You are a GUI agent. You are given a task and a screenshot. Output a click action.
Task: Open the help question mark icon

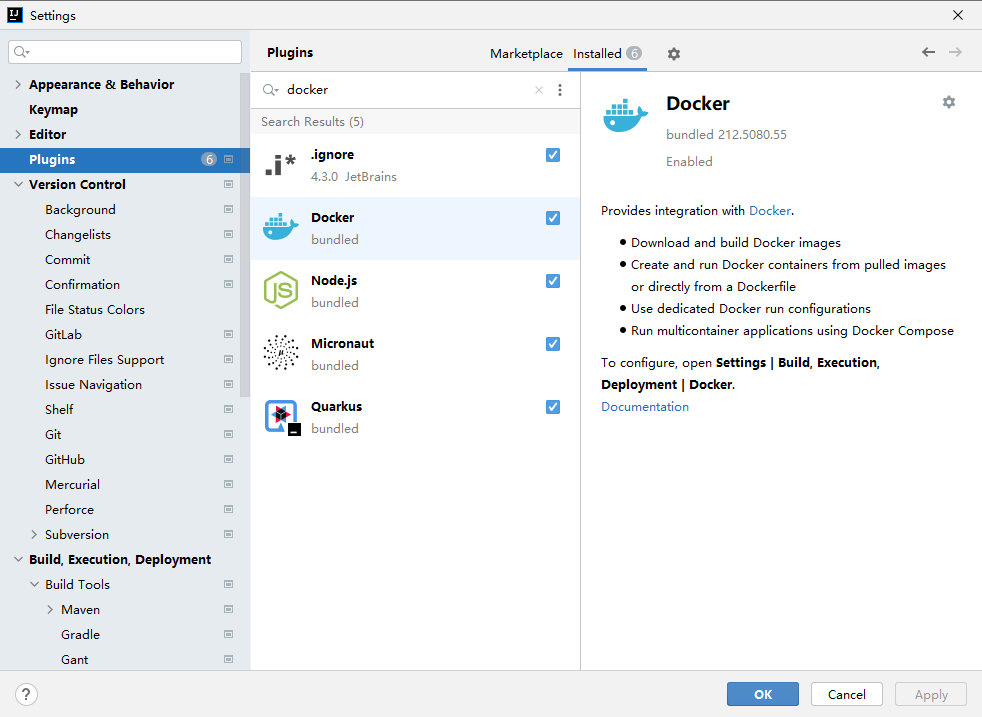coord(26,694)
